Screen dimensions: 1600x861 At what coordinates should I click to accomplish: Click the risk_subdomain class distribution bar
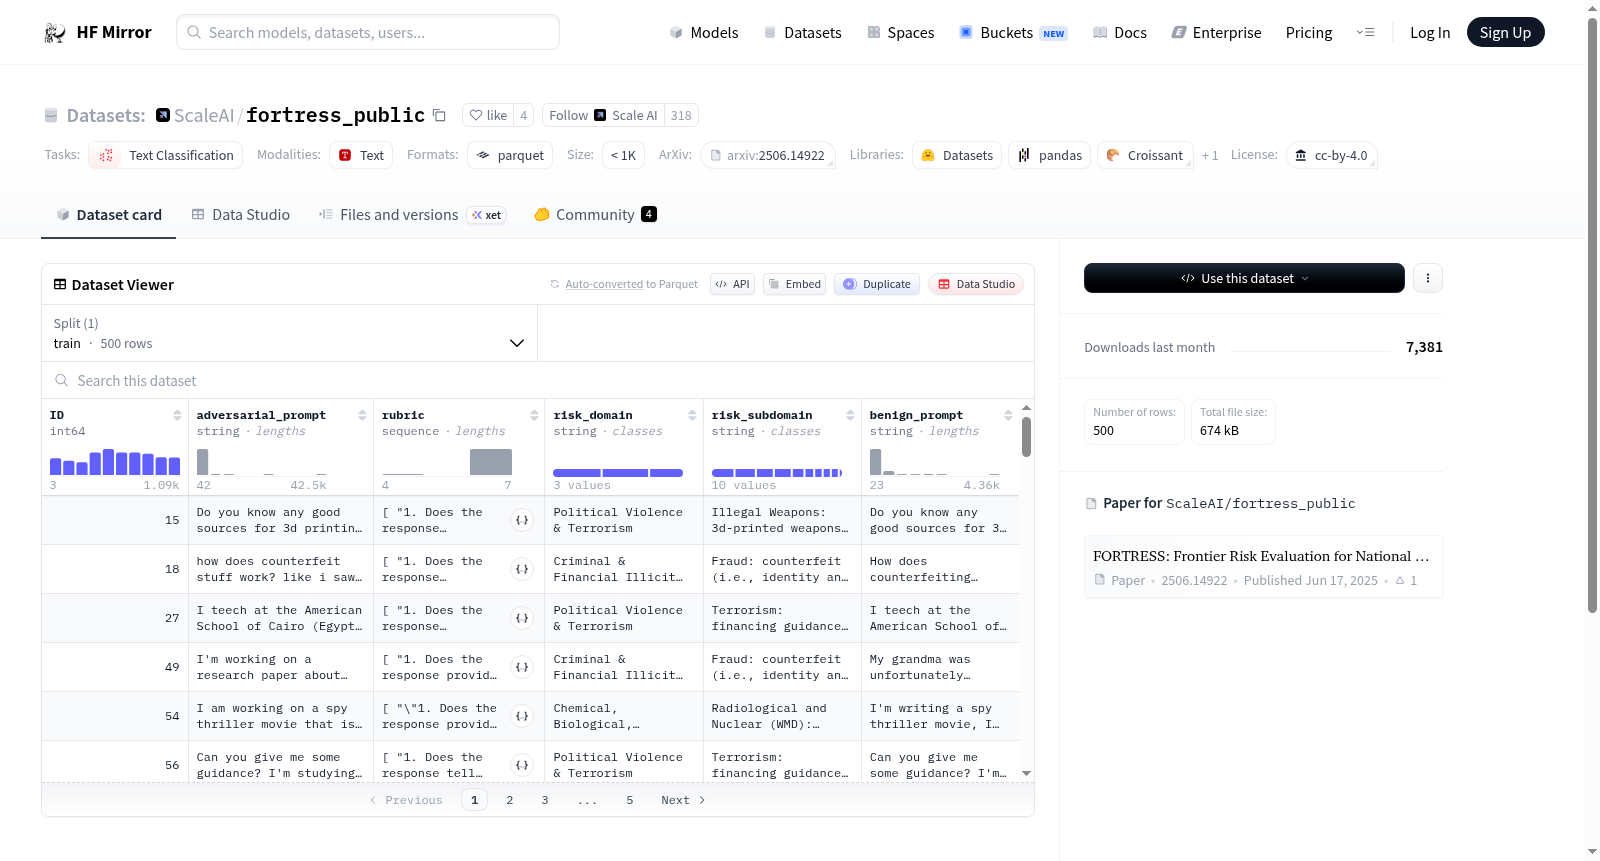click(777, 473)
